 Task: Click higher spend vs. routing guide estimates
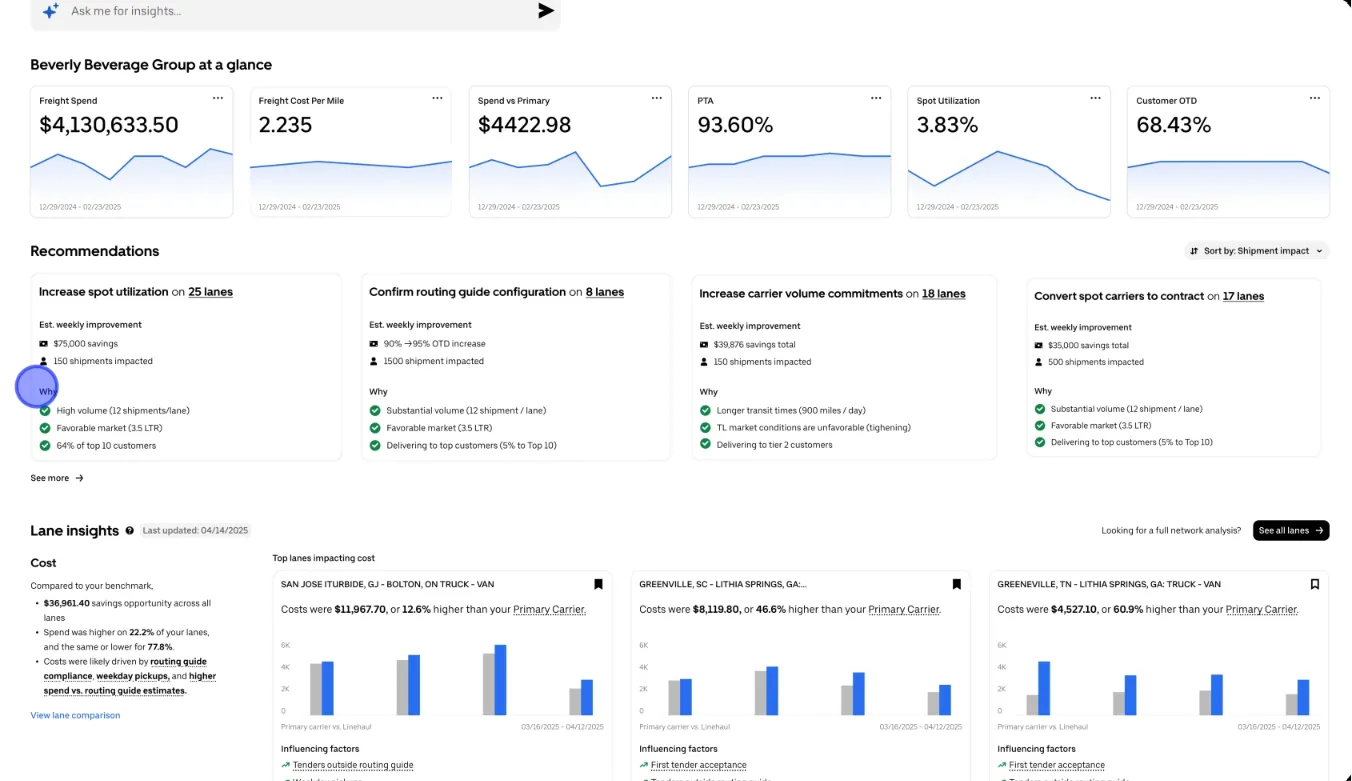coord(131,683)
